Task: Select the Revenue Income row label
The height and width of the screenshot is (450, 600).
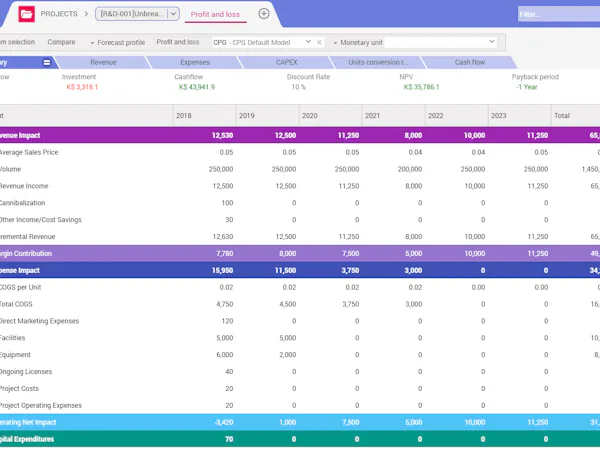Action: (24, 186)
